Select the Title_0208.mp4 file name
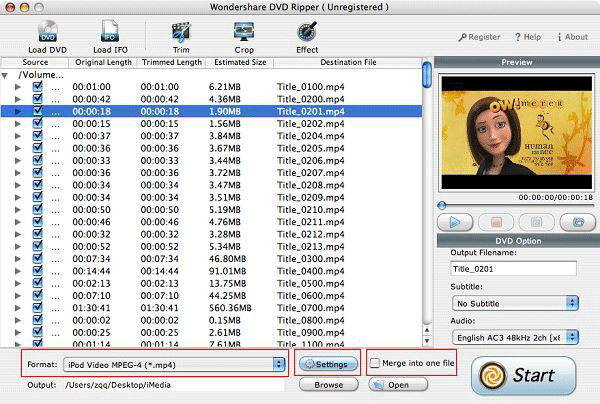The height and width of the screenshot is (404, 600). pos(311,185)
